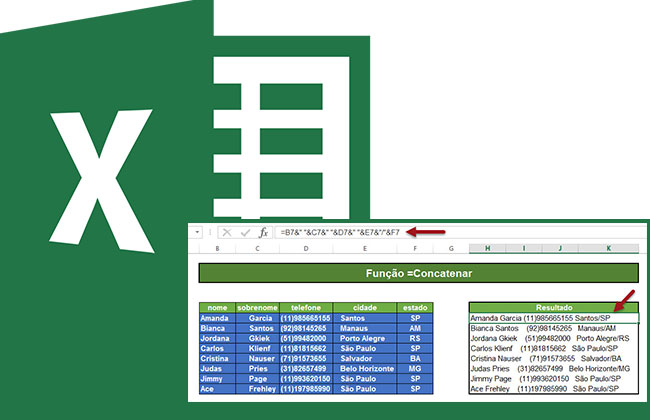The image size is (650, 420).
Task: Select result cell starting 'Amanda Garcia'
Action: [x=554, y=318]
